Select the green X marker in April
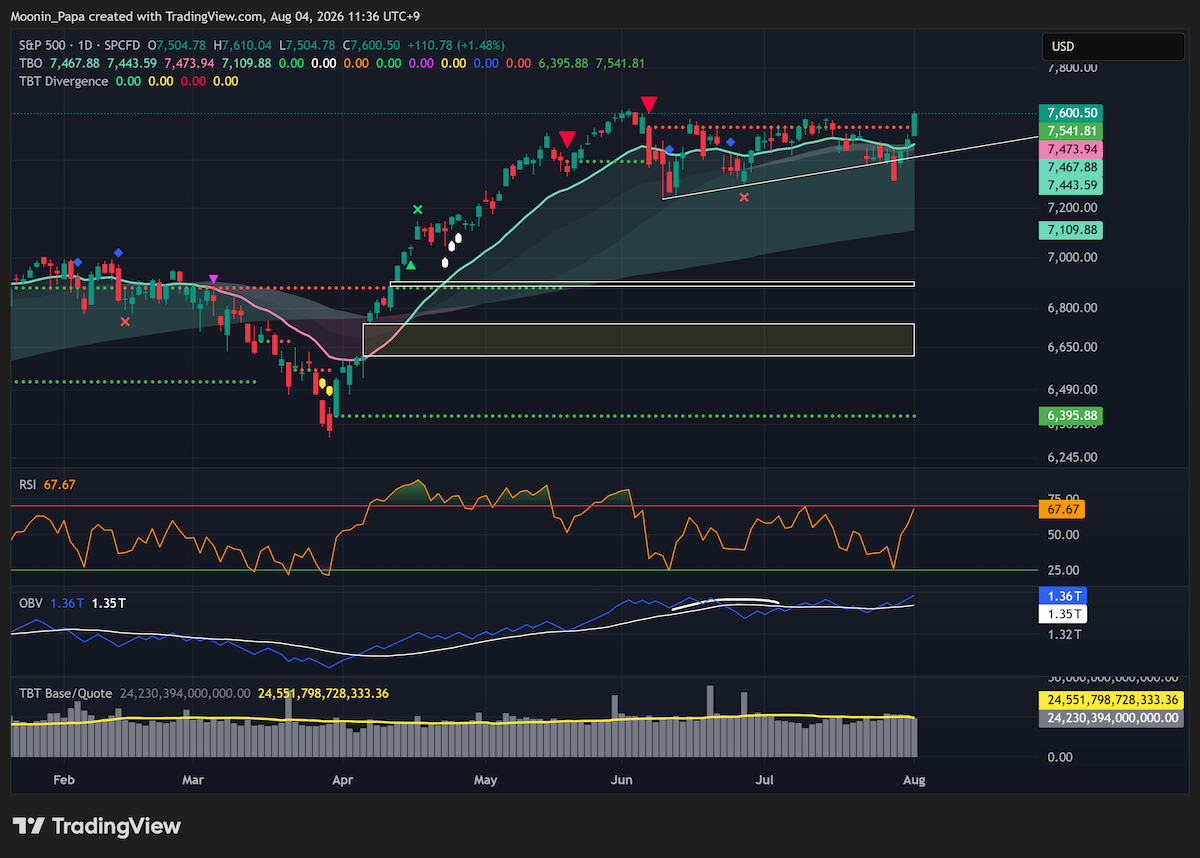The height and width of the screenshot is (858, 1200). point(418,209)
